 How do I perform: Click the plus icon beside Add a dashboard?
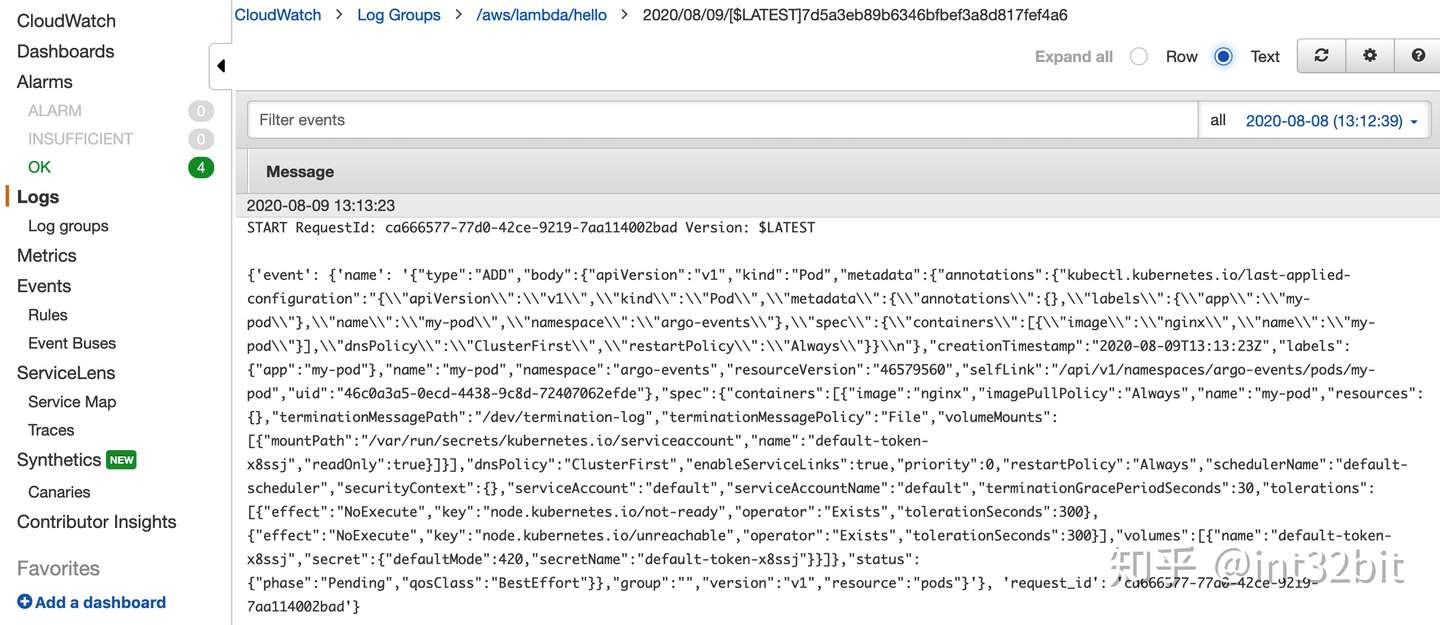pos(25,602)
